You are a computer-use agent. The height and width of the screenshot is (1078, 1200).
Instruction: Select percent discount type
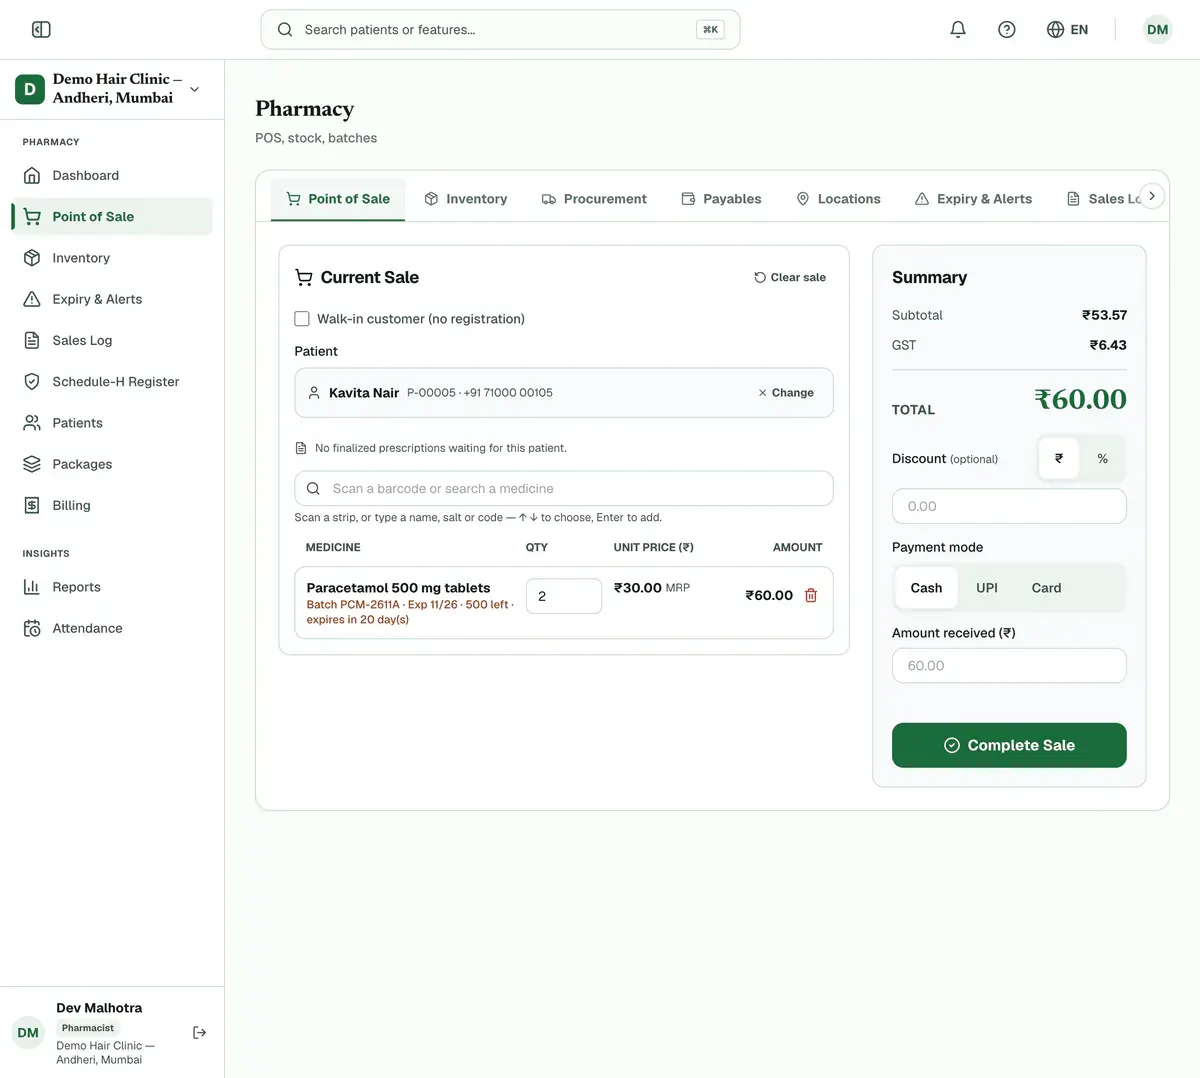point(1103,459)
